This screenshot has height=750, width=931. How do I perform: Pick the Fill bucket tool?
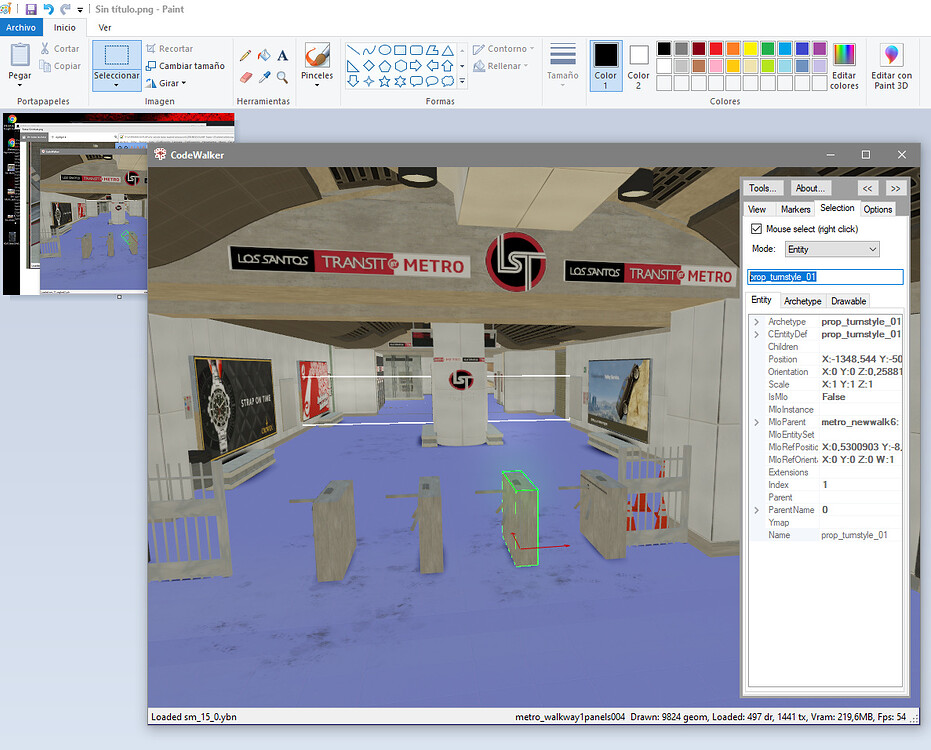264,56
